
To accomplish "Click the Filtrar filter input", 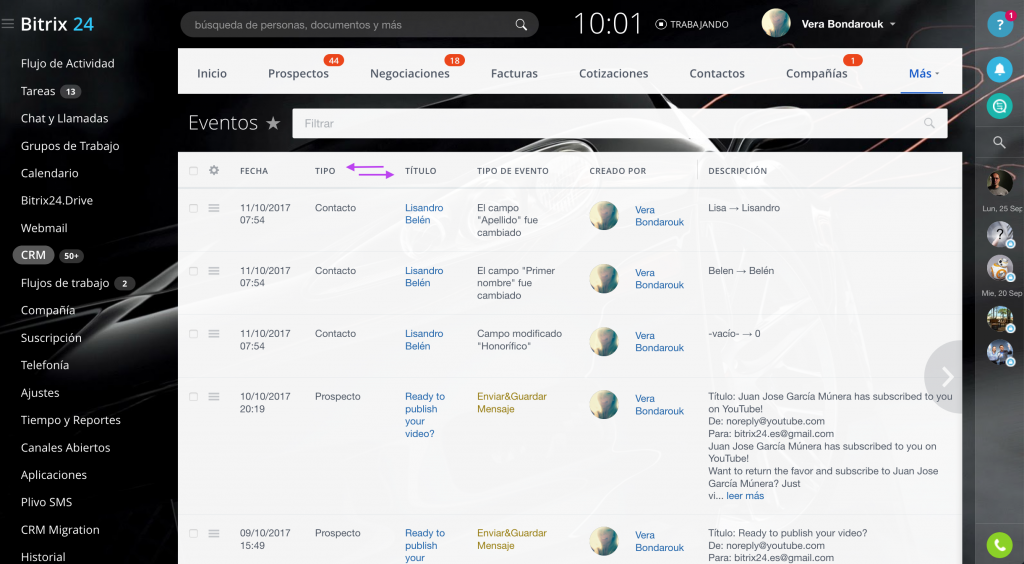I will [x=620, y=123].
